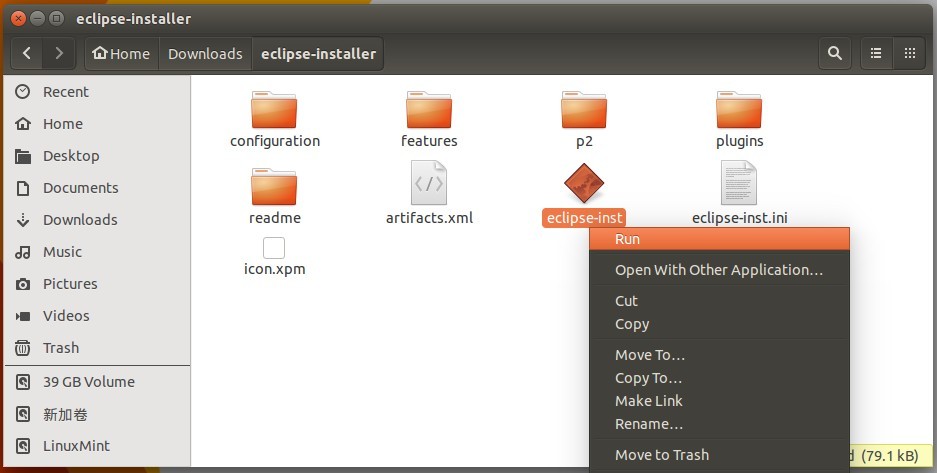Go forward with the right arrow button

(59, 54)
